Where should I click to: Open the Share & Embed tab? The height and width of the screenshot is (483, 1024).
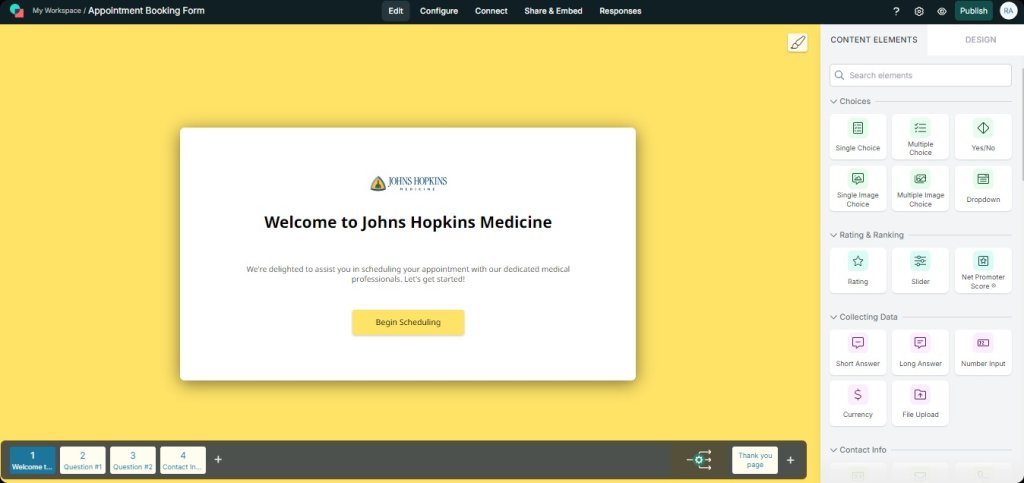553,11
